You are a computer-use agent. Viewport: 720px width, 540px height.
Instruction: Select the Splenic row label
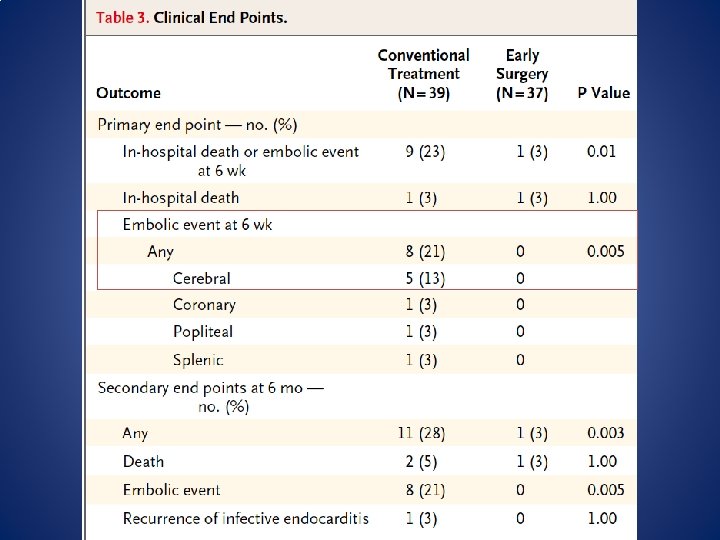[x=198, y=360]
